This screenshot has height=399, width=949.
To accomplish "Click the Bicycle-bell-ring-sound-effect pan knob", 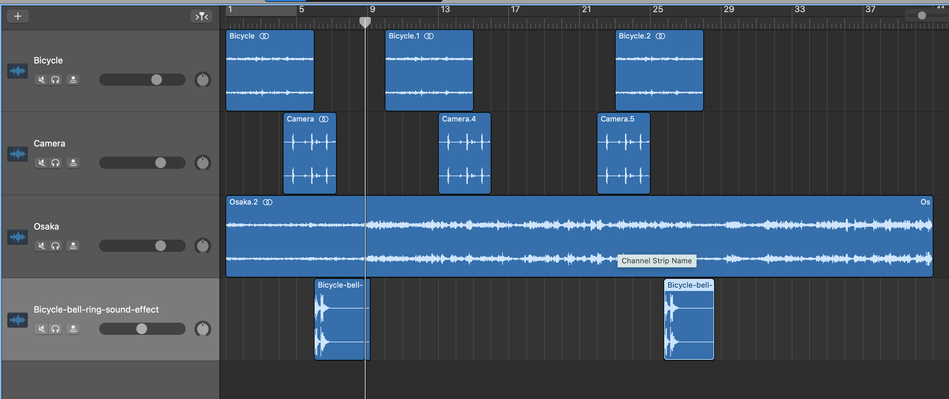I will point(203,328).
